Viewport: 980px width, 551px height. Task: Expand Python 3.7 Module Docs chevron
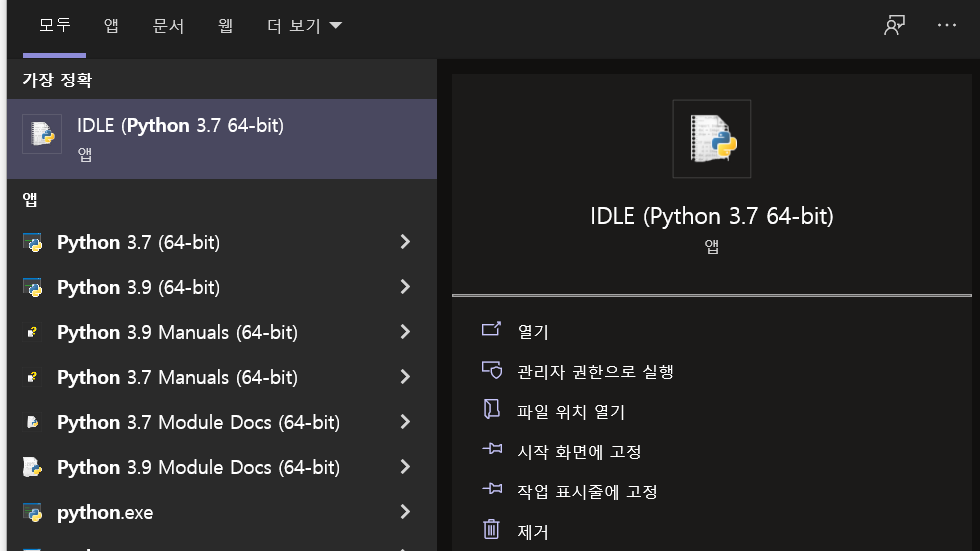click(x=405, y=422)
